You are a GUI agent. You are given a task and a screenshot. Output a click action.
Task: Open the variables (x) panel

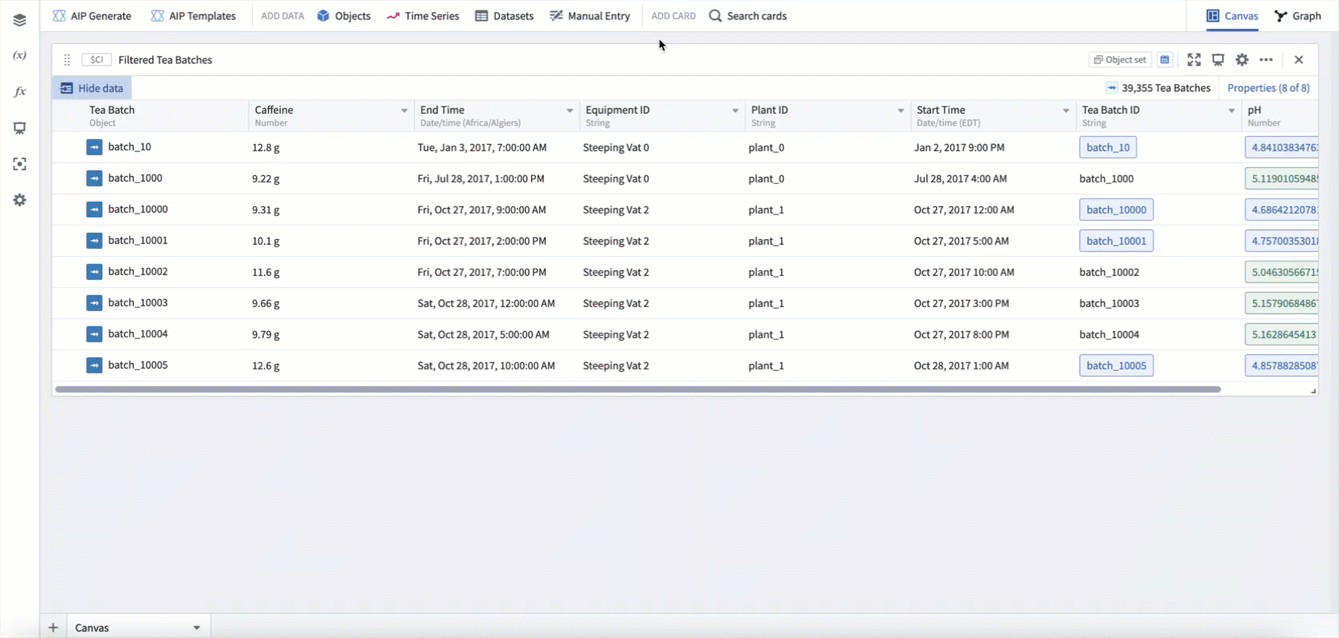click(x=19, y=56)
